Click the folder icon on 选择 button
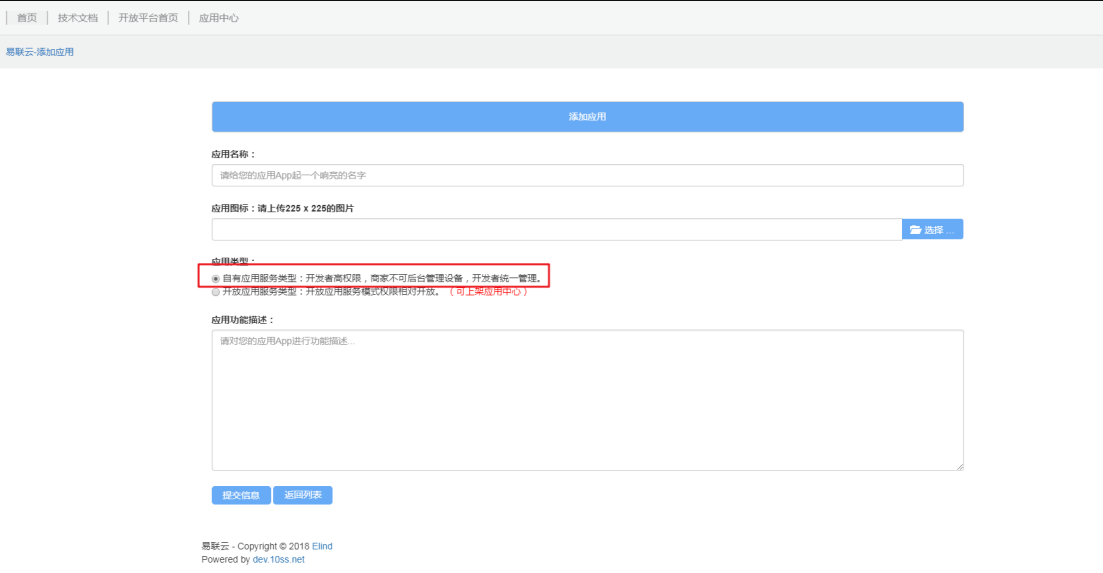1103x573 pixels. coord(915,230)
